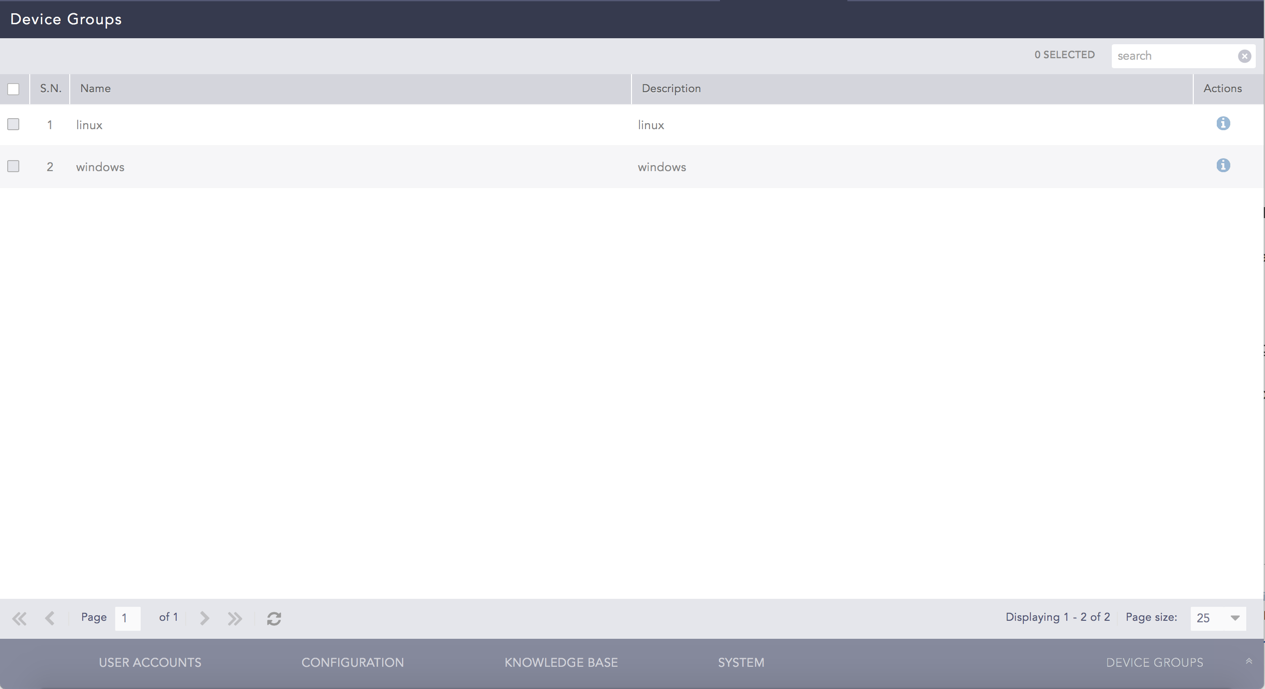
Task: Go to the previous page
Action: coord(49,617)
